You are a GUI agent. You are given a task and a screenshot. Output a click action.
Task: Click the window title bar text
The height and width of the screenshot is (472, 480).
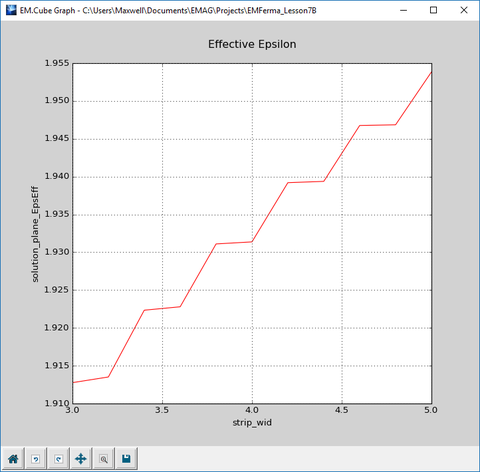click(168, 11)
